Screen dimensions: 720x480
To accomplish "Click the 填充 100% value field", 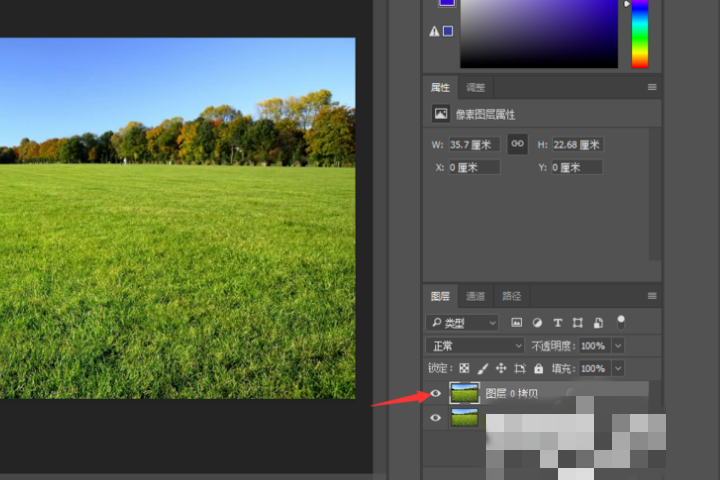I will [594, 368].
